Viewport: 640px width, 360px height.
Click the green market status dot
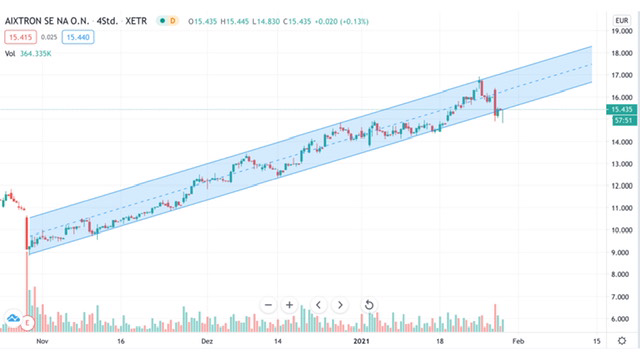tap(162, 21)
